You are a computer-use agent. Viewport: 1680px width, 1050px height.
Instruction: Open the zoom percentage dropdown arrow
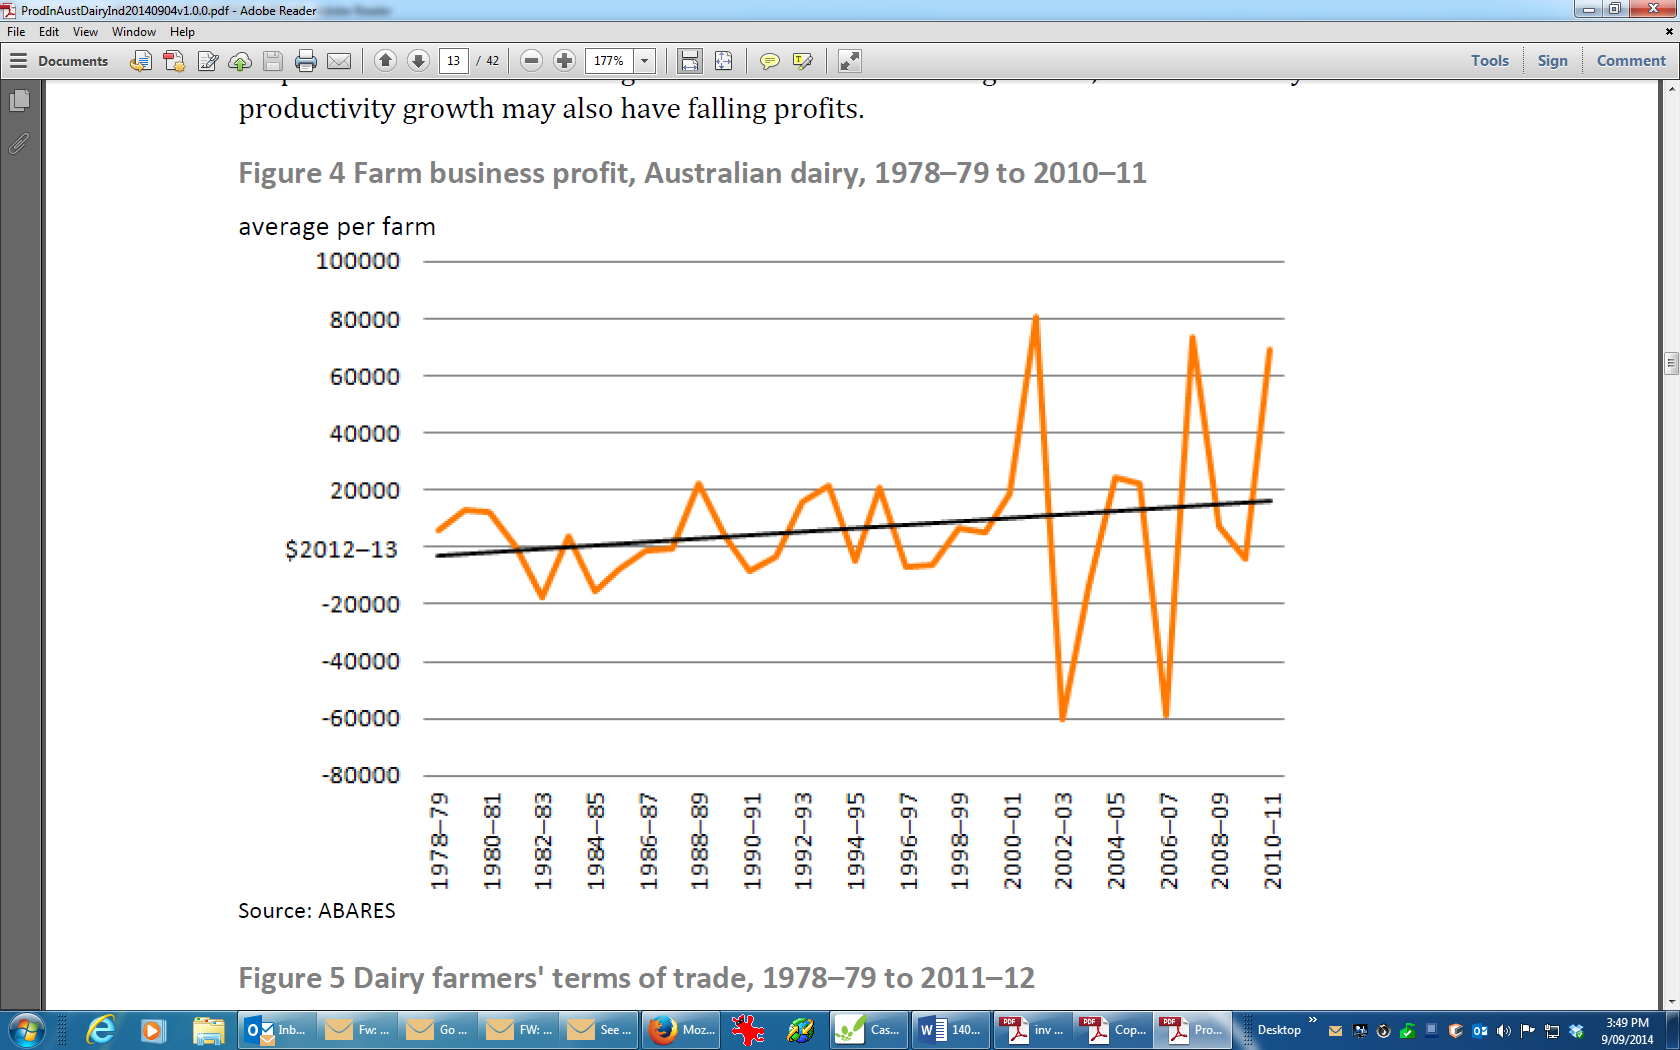[645, 61]
